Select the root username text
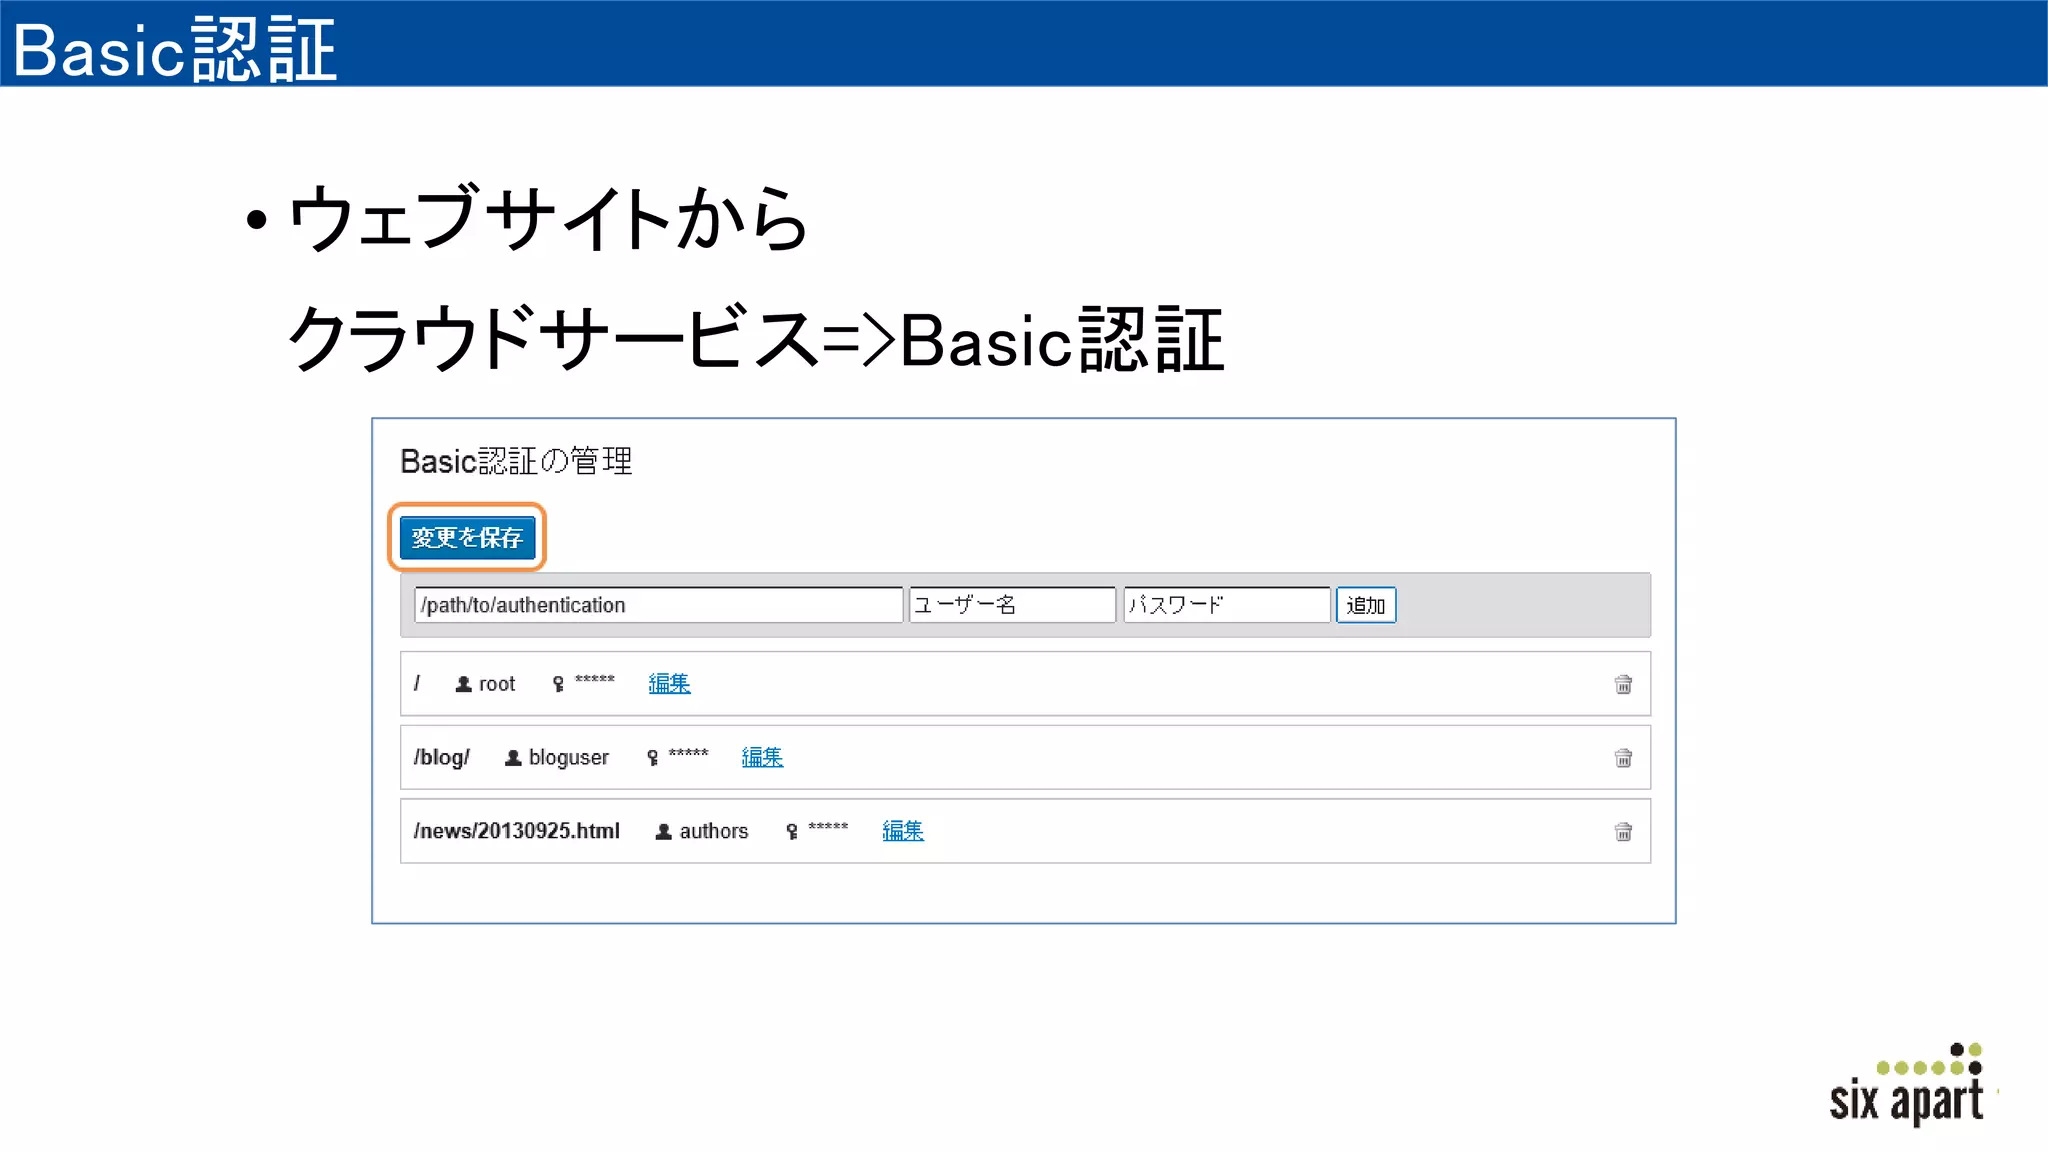 click(x=497, y=684)
